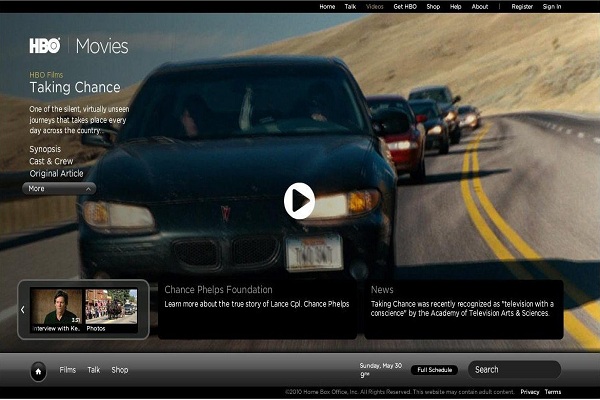Select the interview video thumbnail

point(55,310)
